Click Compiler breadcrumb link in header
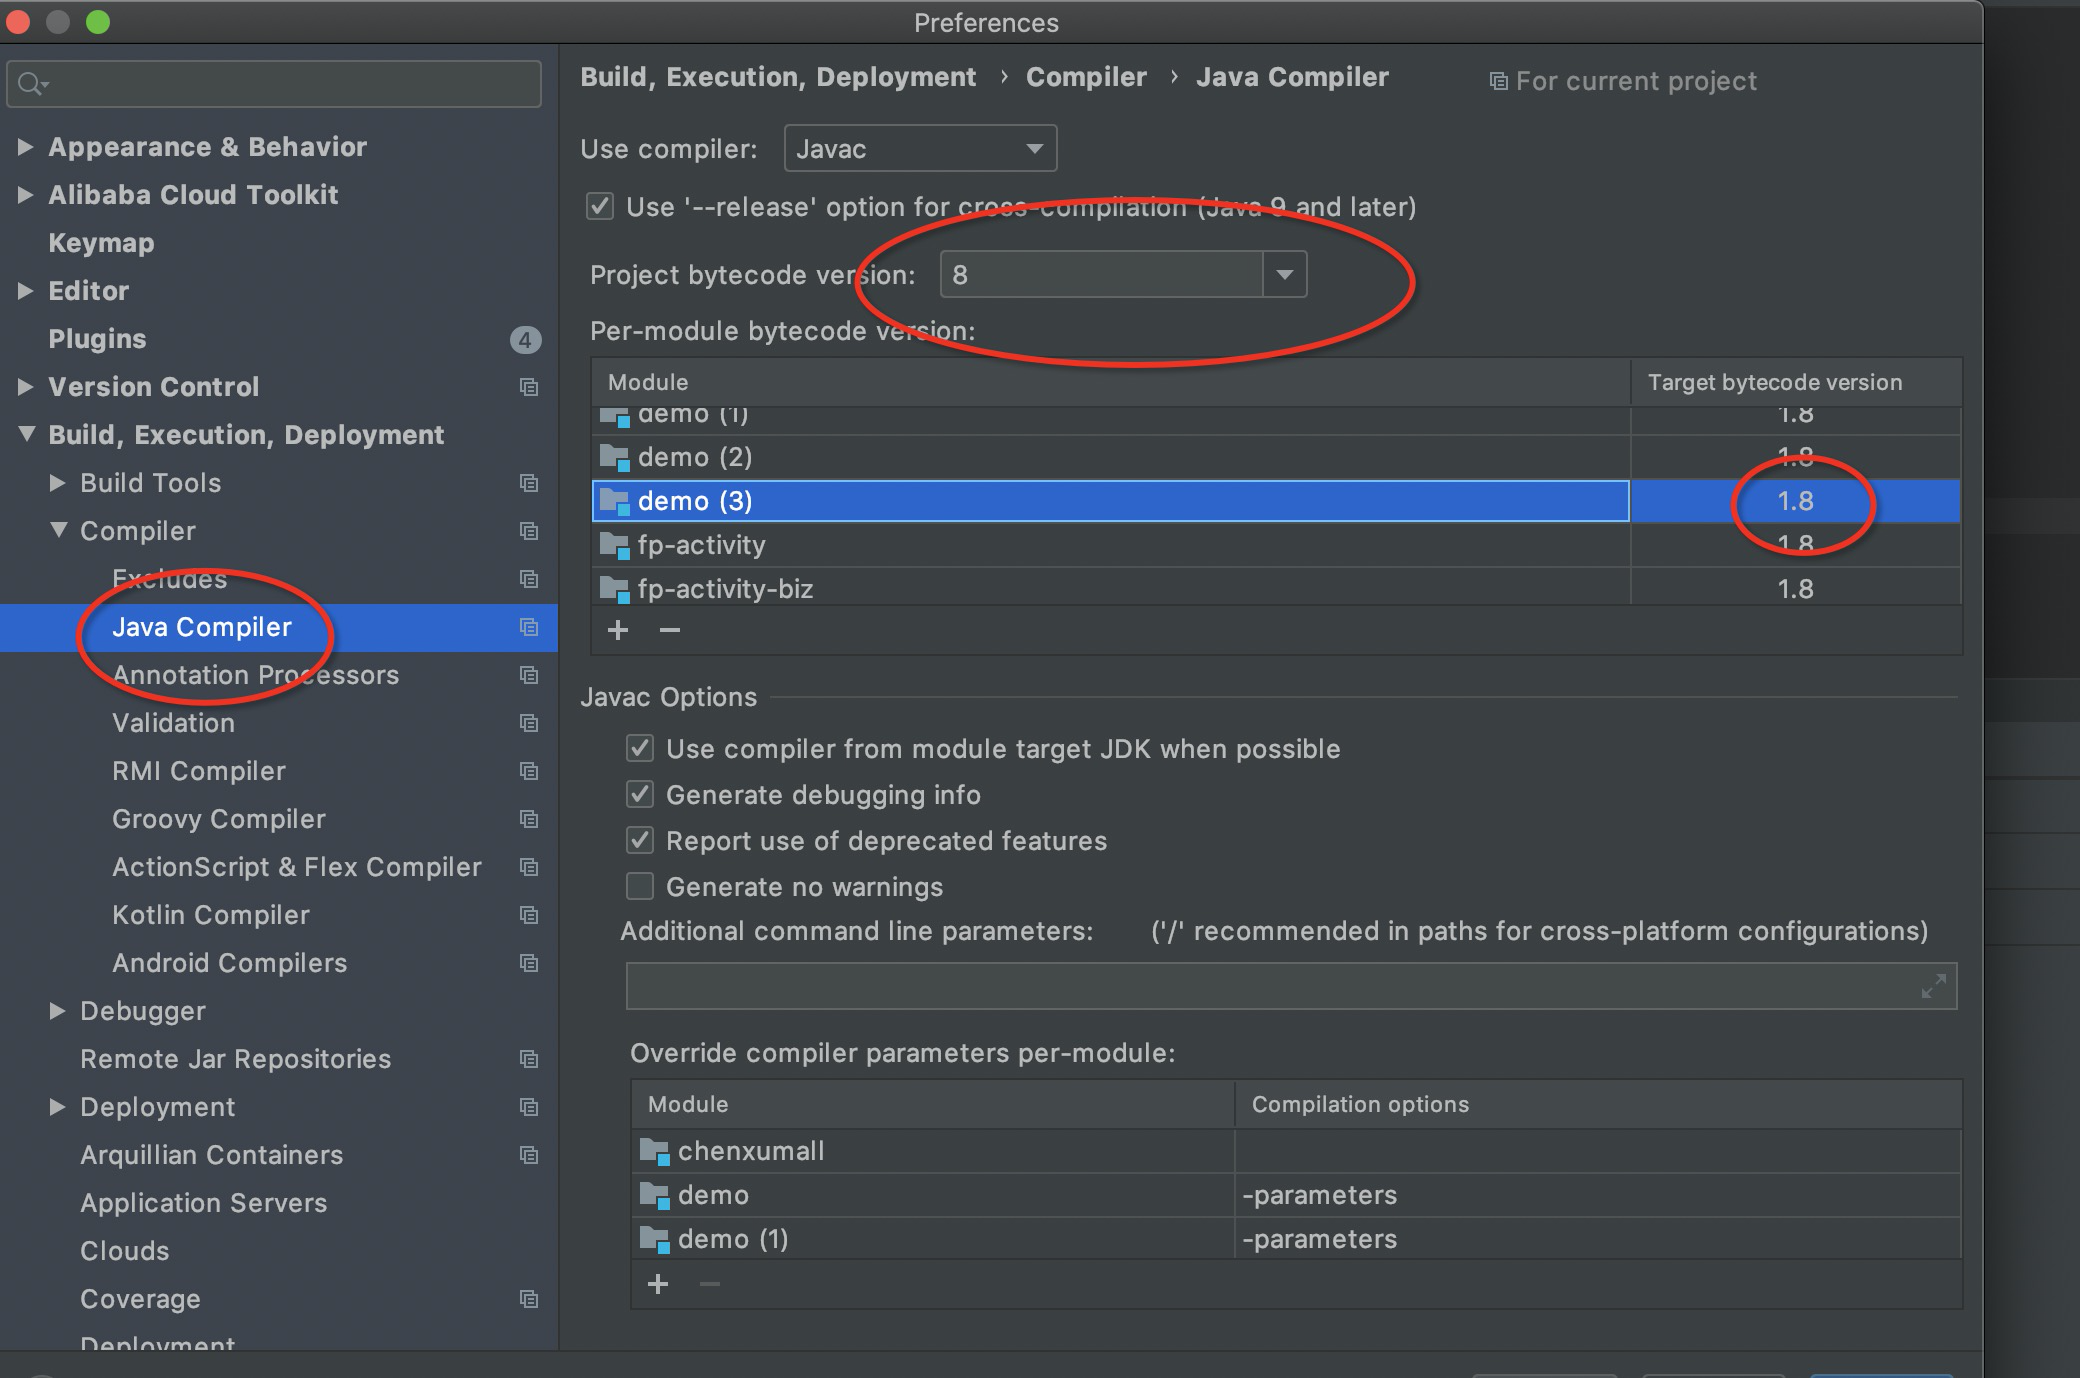 (x=1086, y=77)
